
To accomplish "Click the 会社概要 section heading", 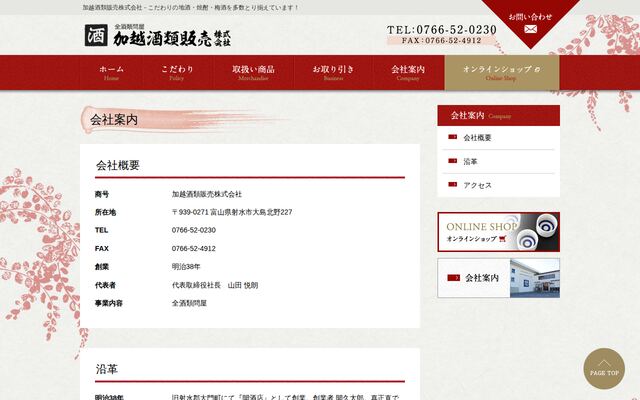I will 118,165.
